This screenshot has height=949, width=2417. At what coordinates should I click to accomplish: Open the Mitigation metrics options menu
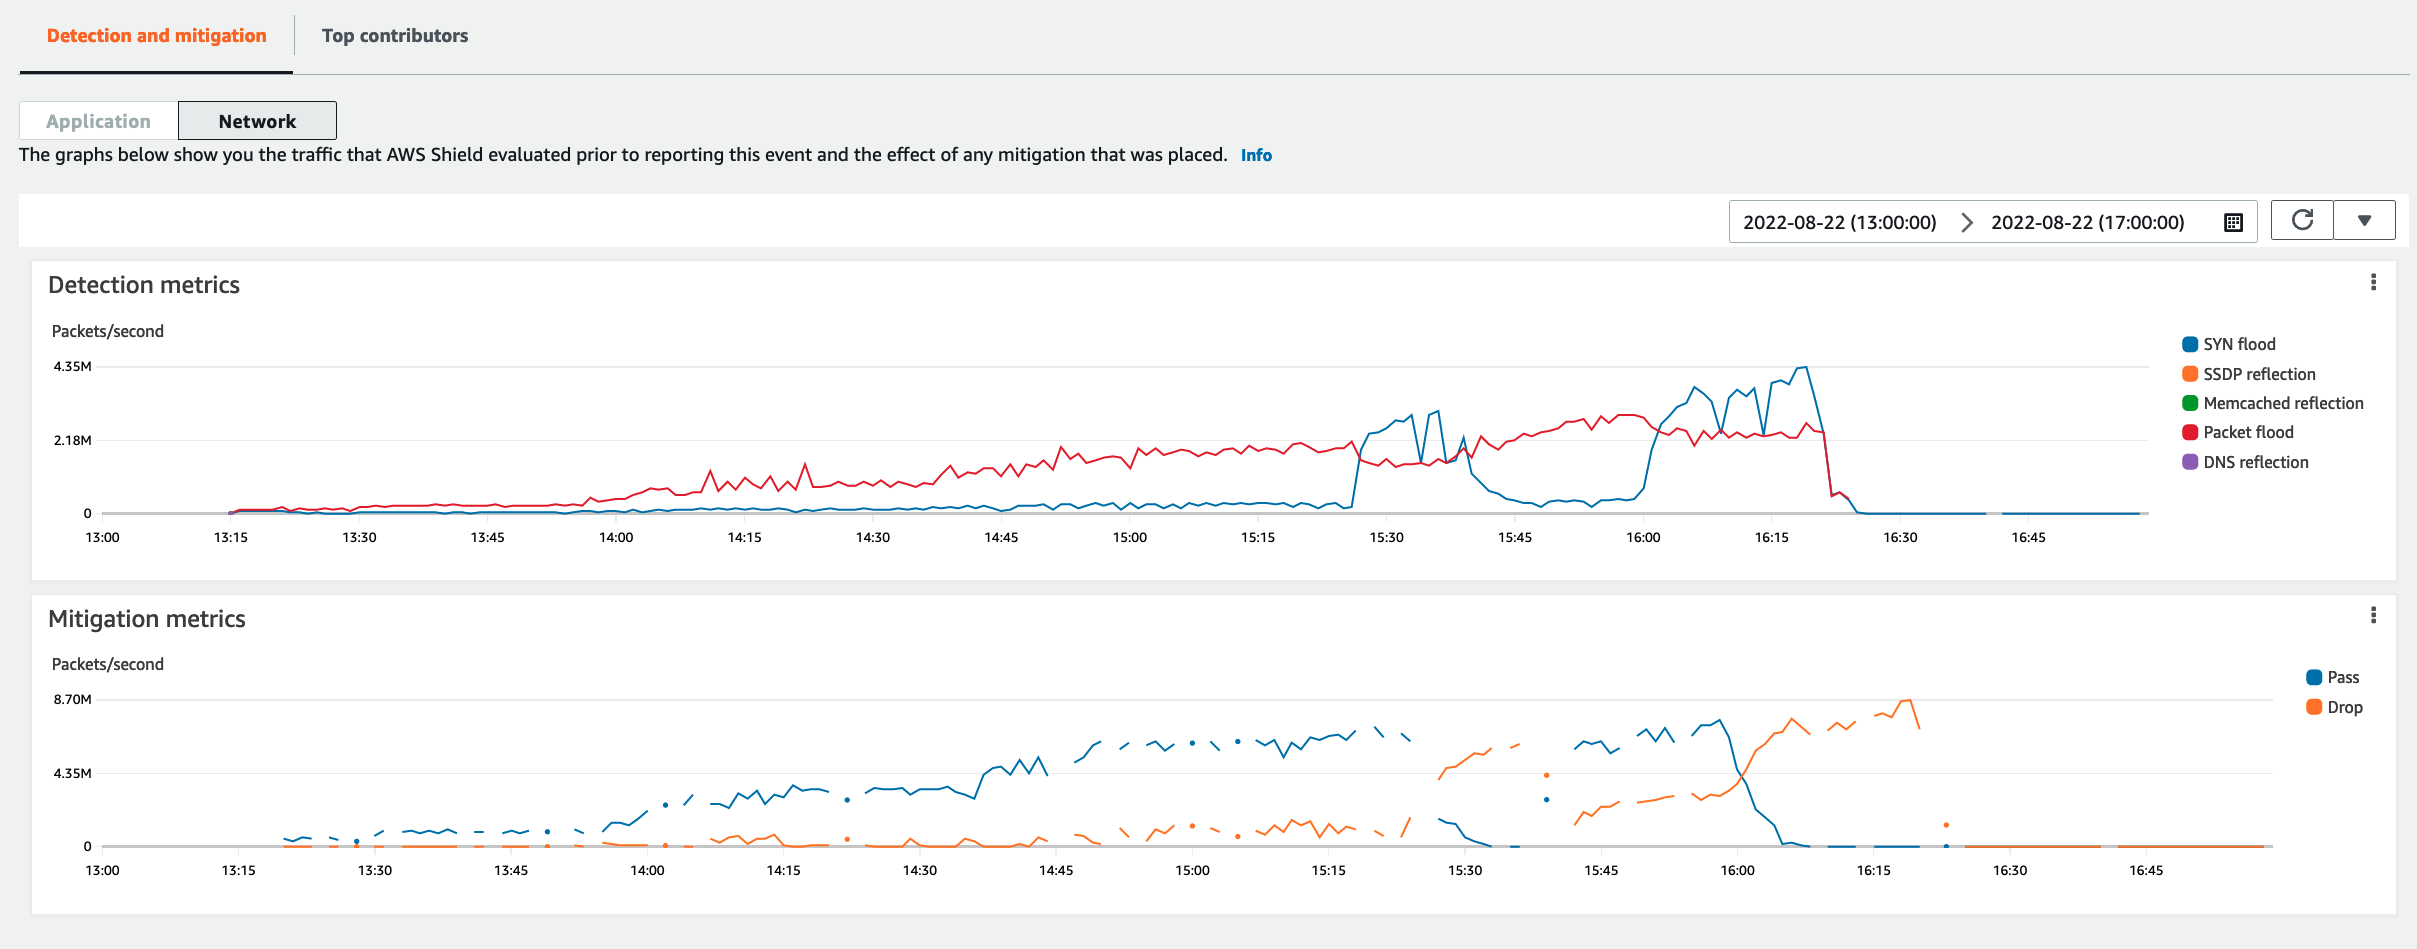[2374, 616]
